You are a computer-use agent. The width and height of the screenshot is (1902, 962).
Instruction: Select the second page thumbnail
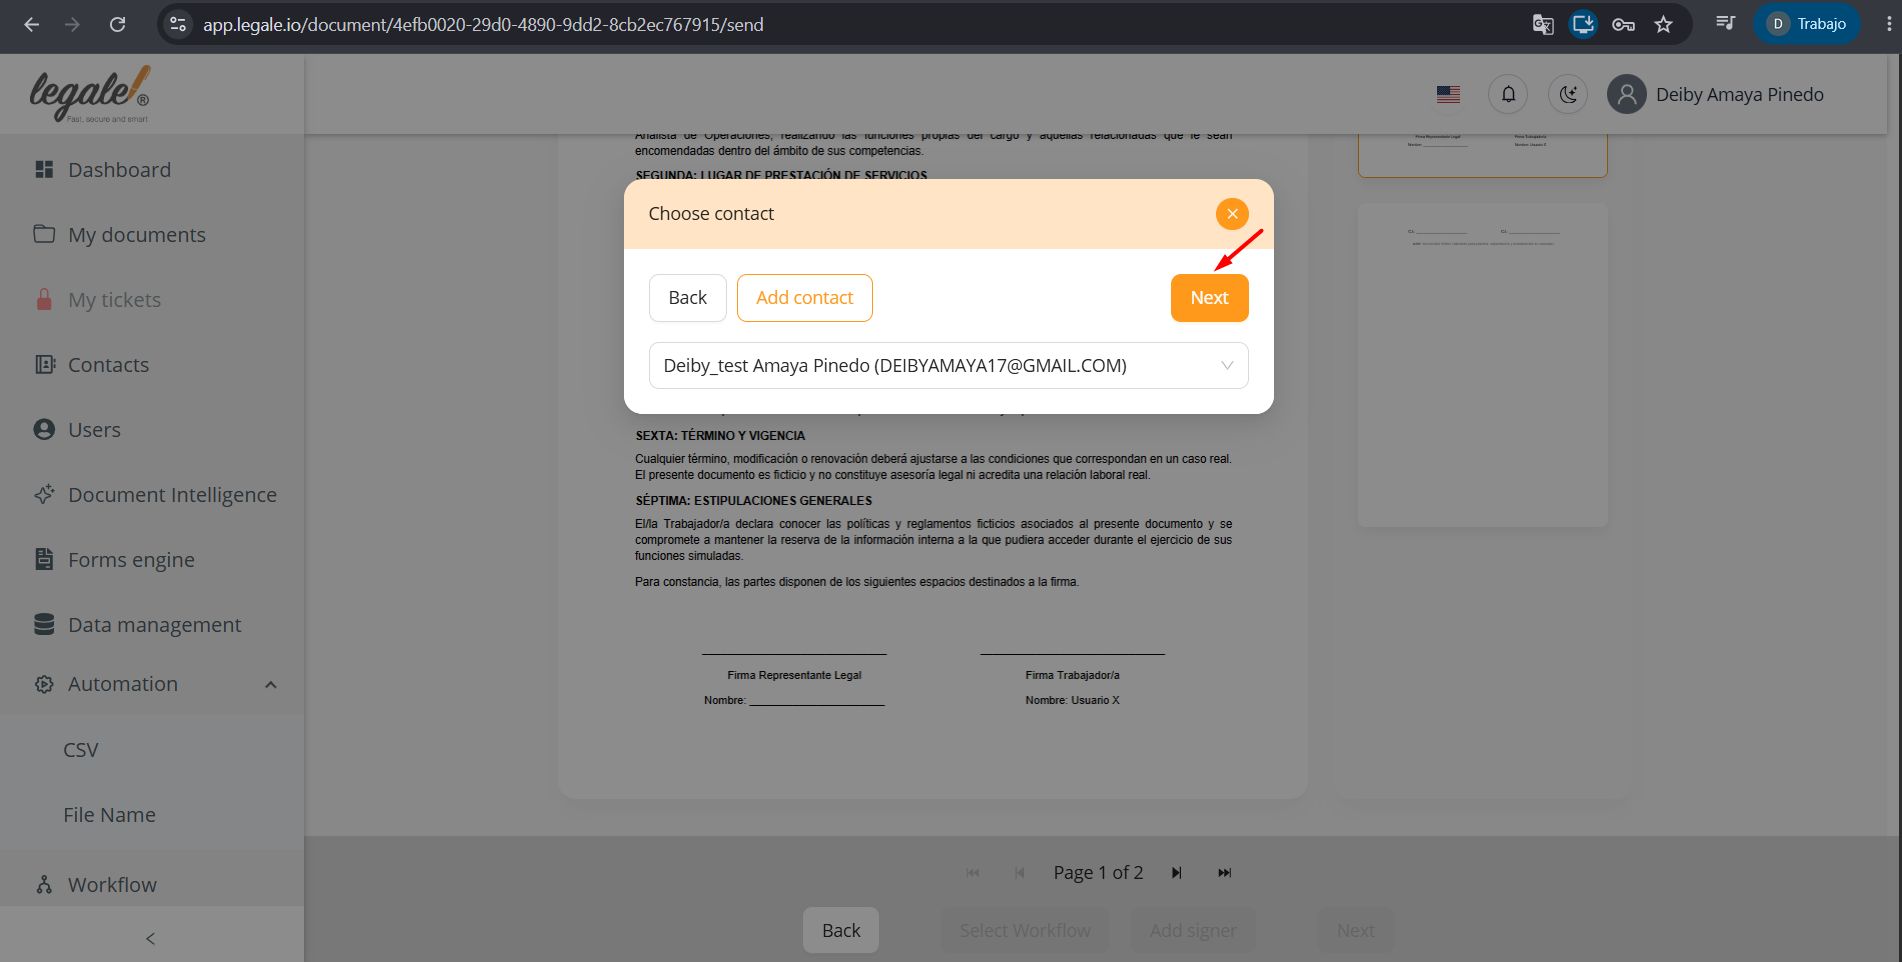point(1483,365)
